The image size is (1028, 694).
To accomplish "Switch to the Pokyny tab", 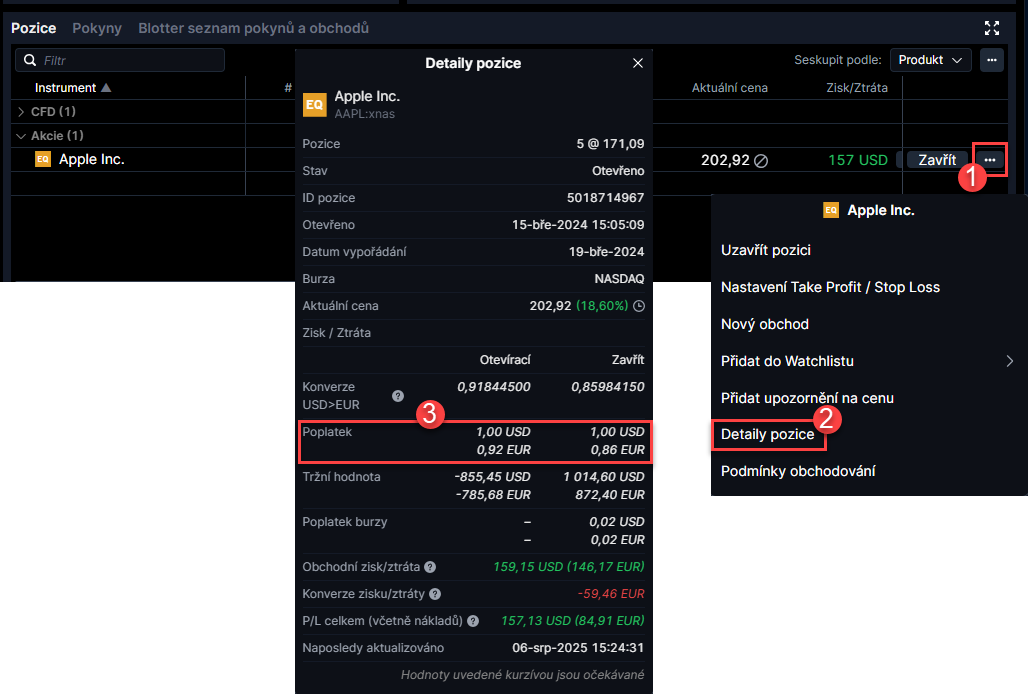I will 97,28.
